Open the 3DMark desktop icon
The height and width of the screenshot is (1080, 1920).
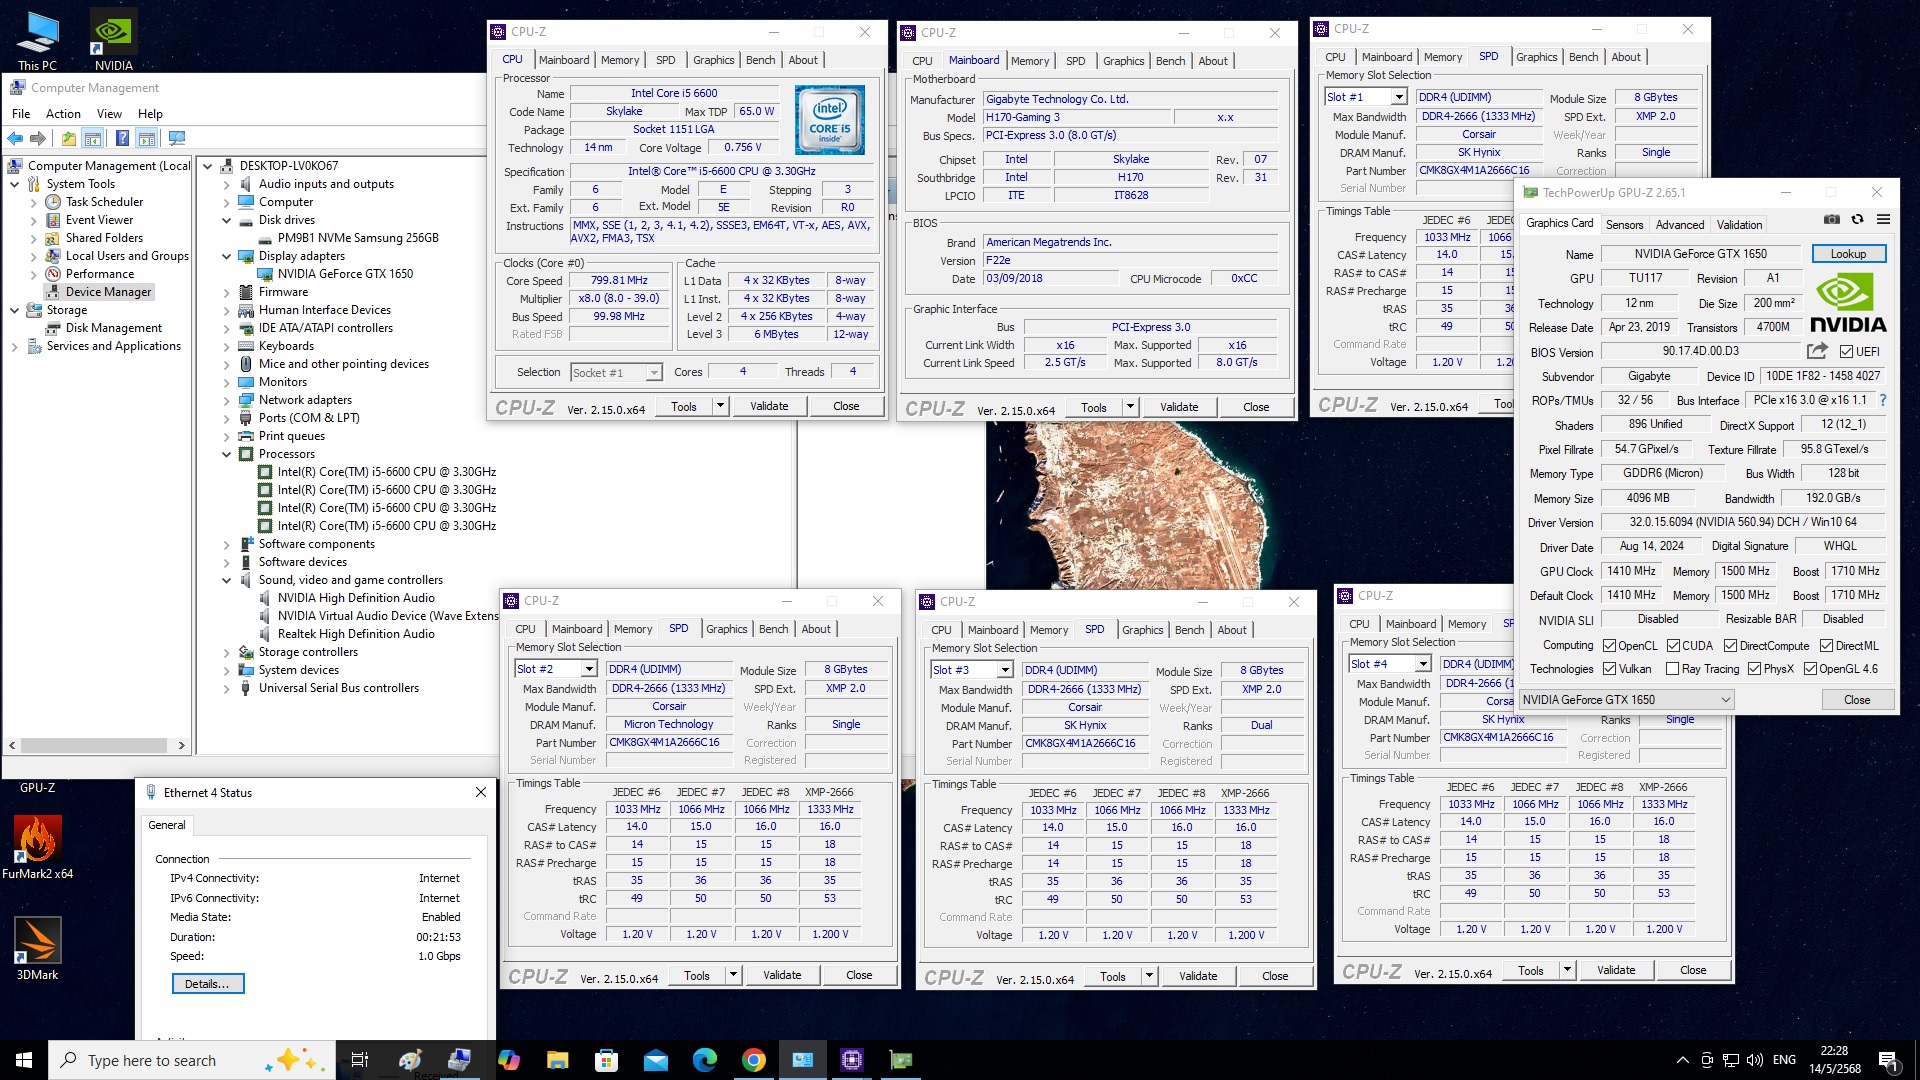(x=37, y=947)
